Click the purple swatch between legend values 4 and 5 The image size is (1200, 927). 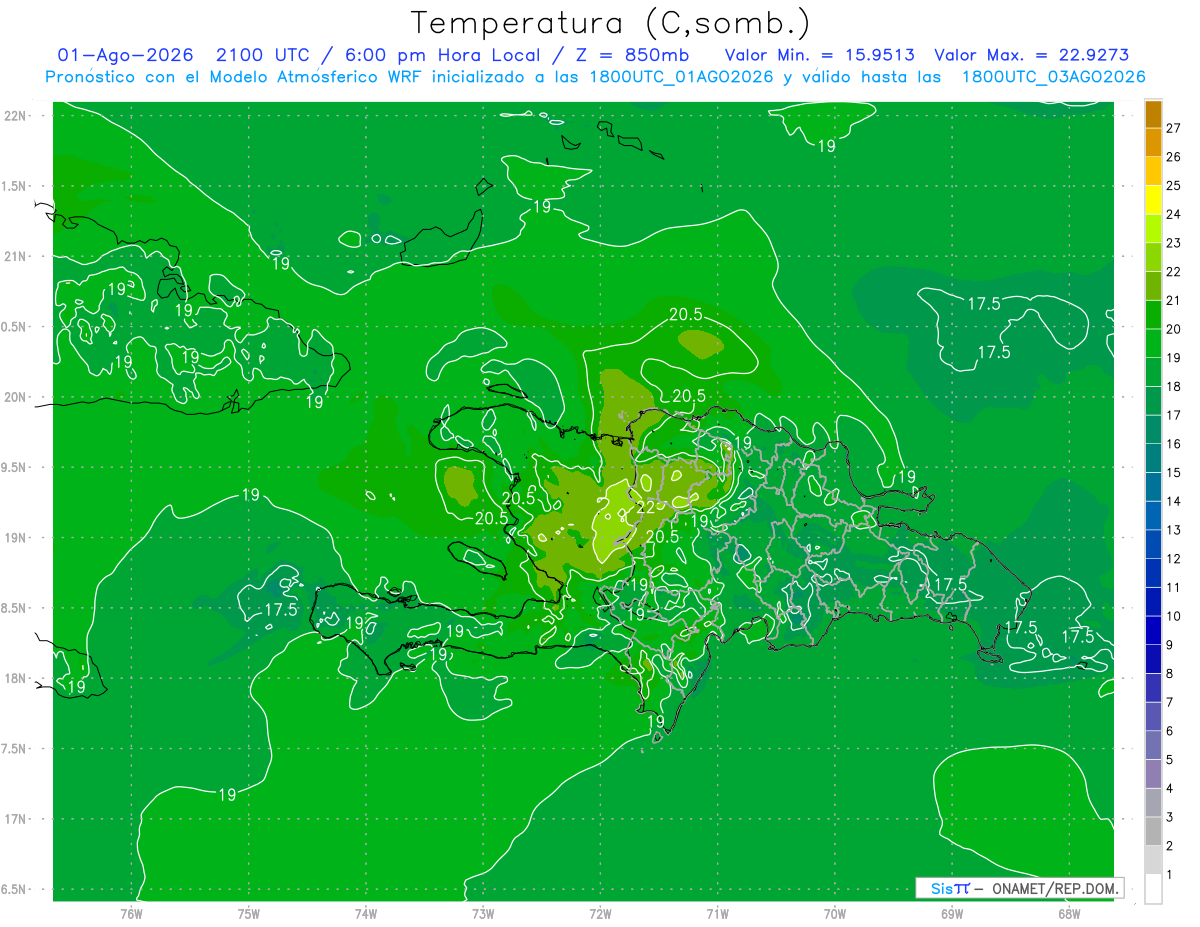tap(1153, 774)
